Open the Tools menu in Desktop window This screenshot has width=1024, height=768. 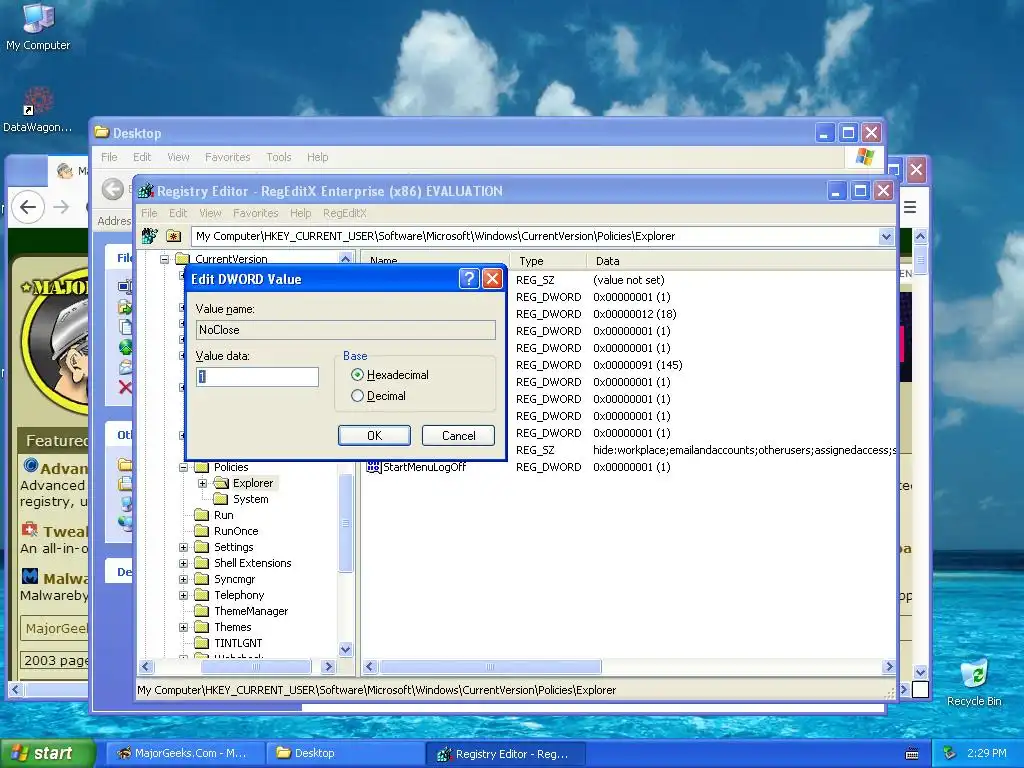pos(279,157)
